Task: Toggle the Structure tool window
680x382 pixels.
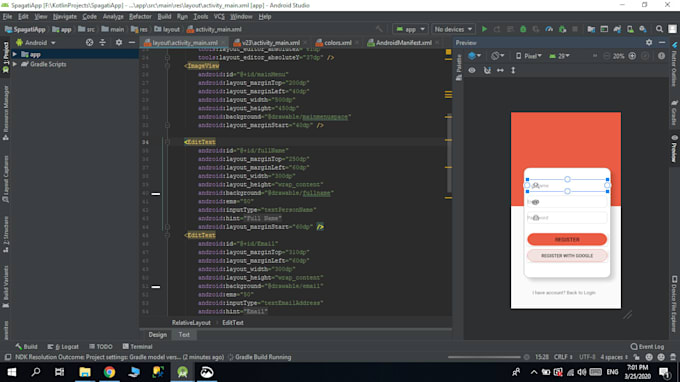Action: tap(6, 235)
